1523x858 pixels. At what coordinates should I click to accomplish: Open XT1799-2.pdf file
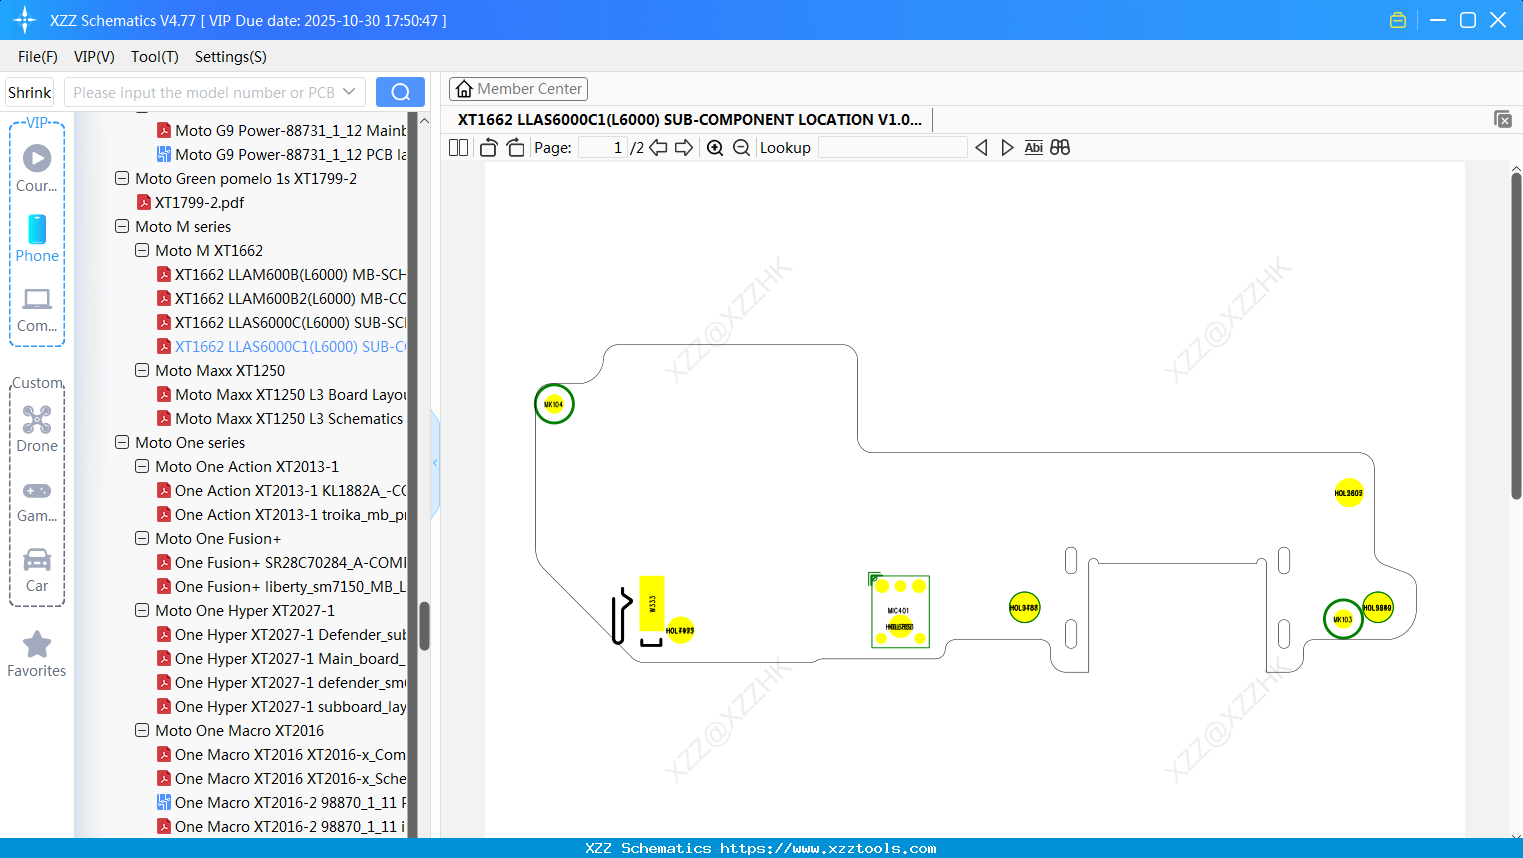(x=199, y=202)
